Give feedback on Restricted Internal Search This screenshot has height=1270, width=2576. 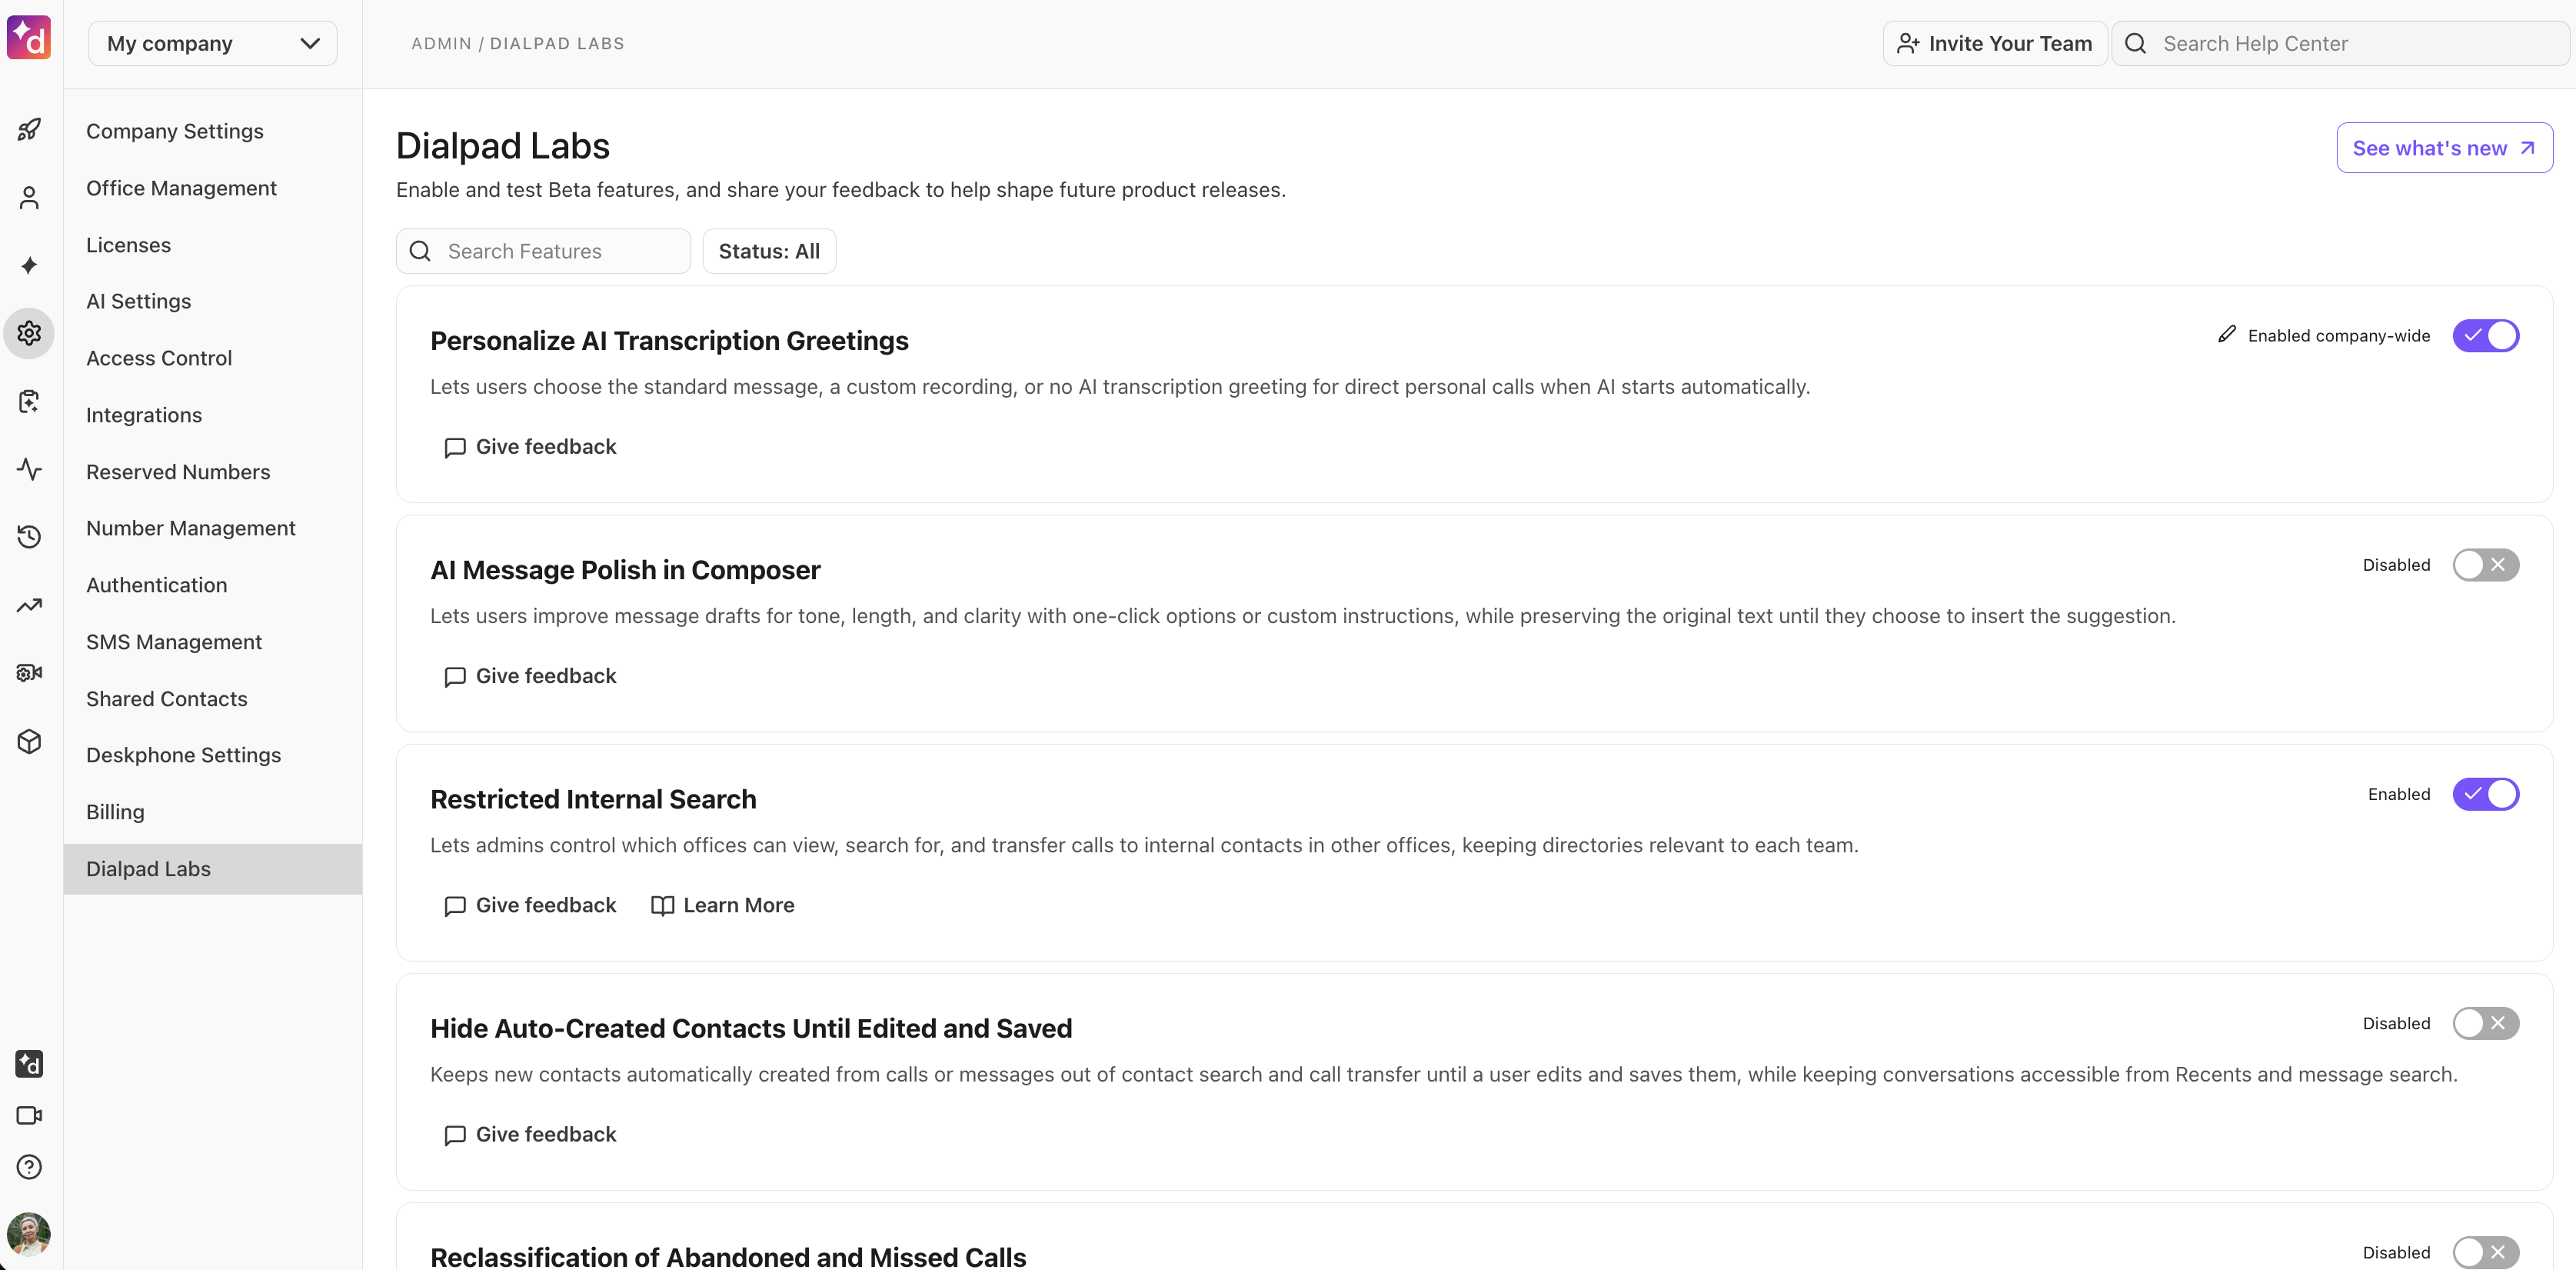point(530,905)
